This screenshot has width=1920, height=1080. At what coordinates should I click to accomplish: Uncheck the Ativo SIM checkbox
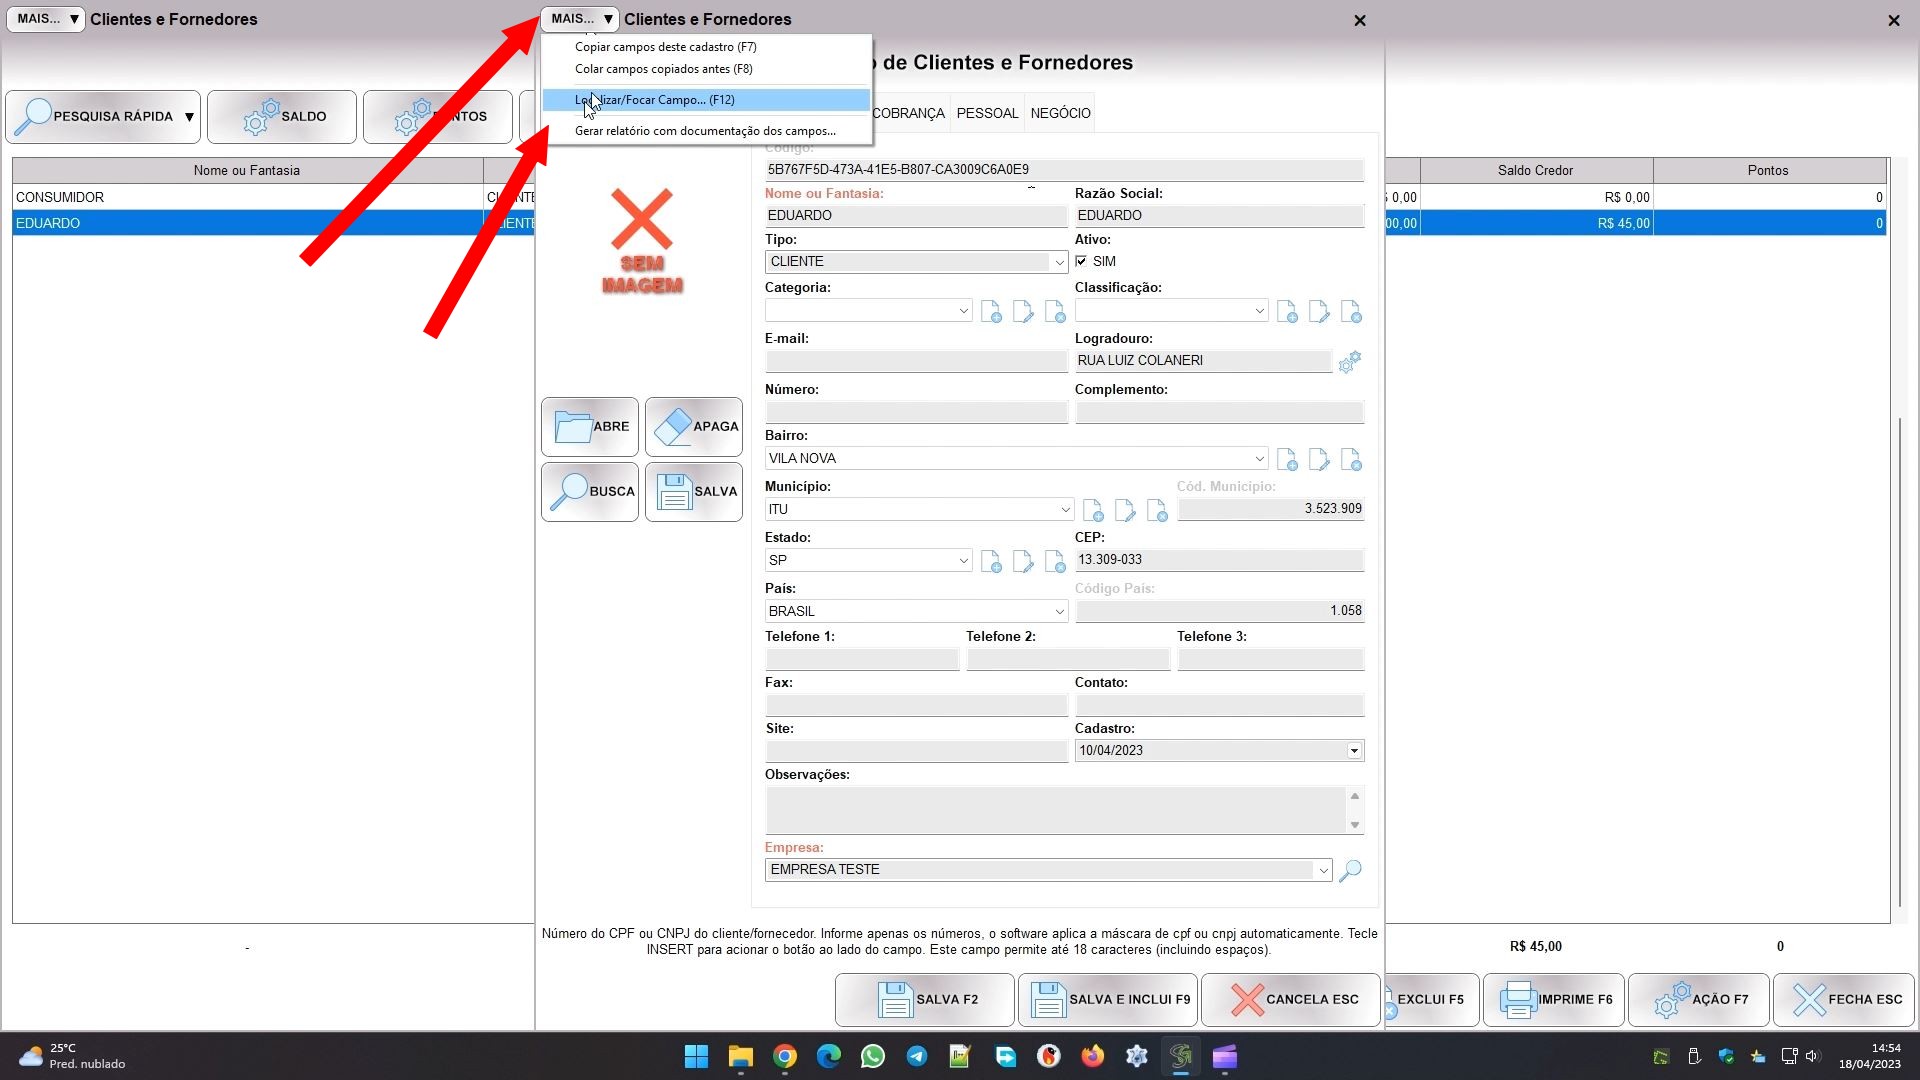click(x=1081, y=261)
